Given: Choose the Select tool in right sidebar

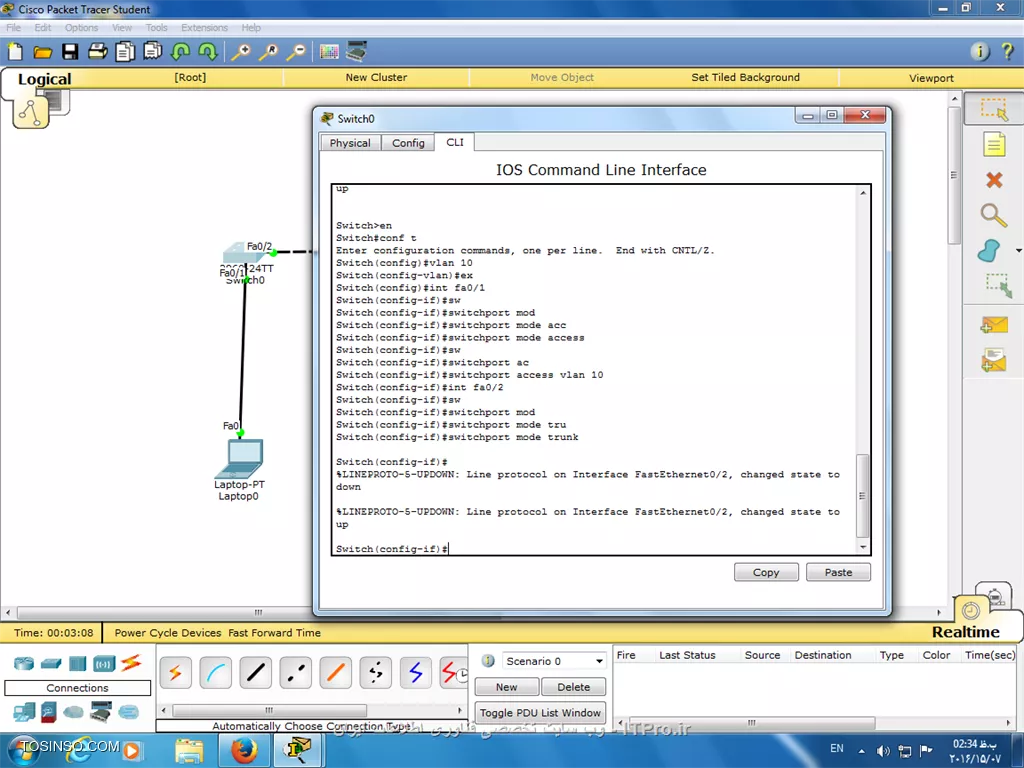Looking at the screenshot, I should (x=994, y=109).
